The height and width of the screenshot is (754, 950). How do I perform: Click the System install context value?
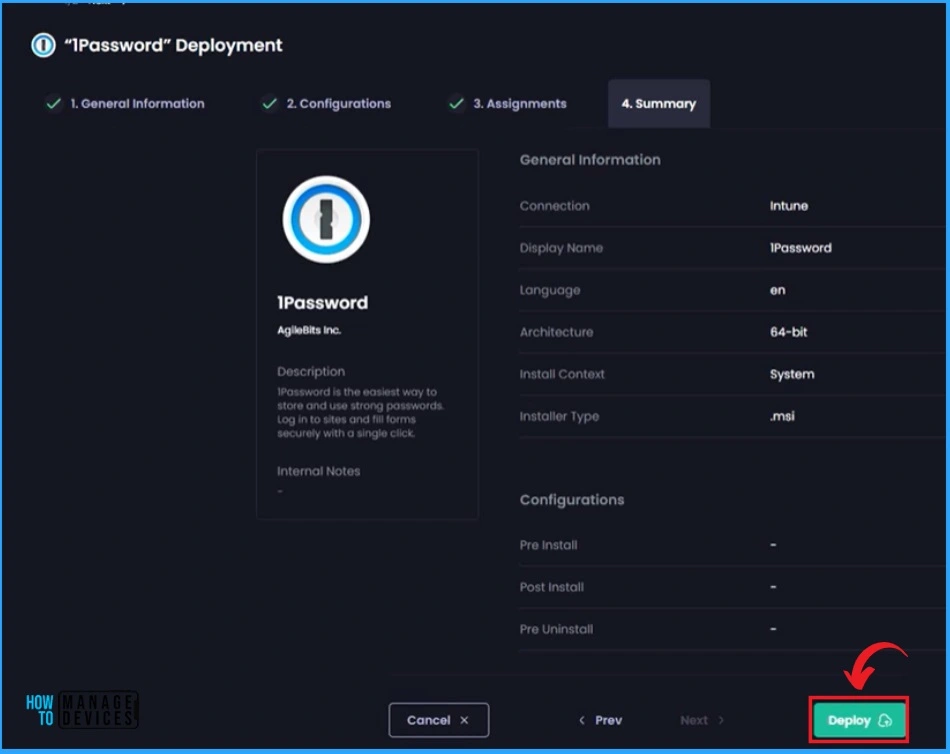coord(792,374)
